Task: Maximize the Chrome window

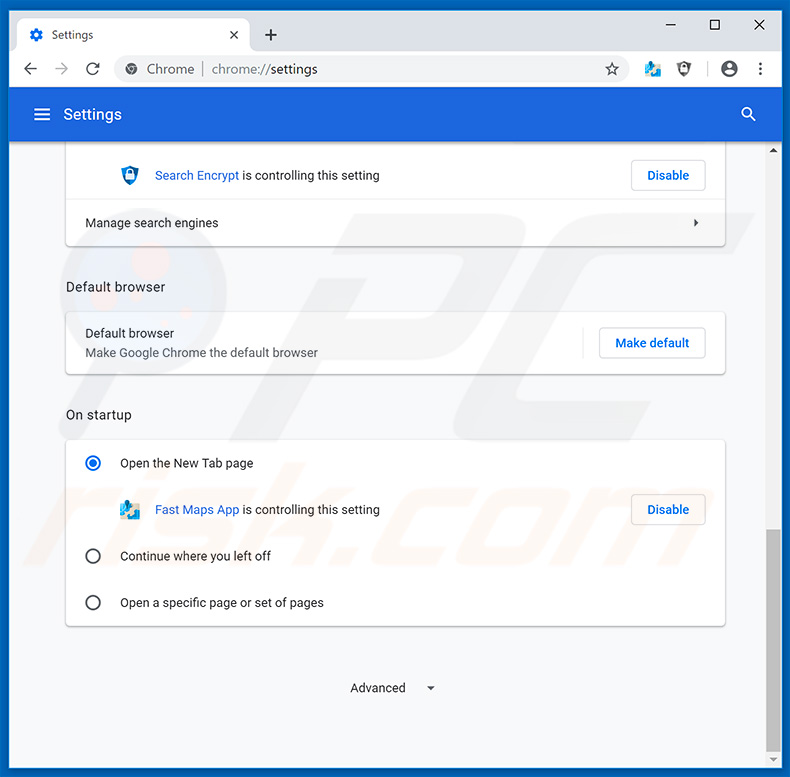Action: pyautogui.click(x=714, y=25)
